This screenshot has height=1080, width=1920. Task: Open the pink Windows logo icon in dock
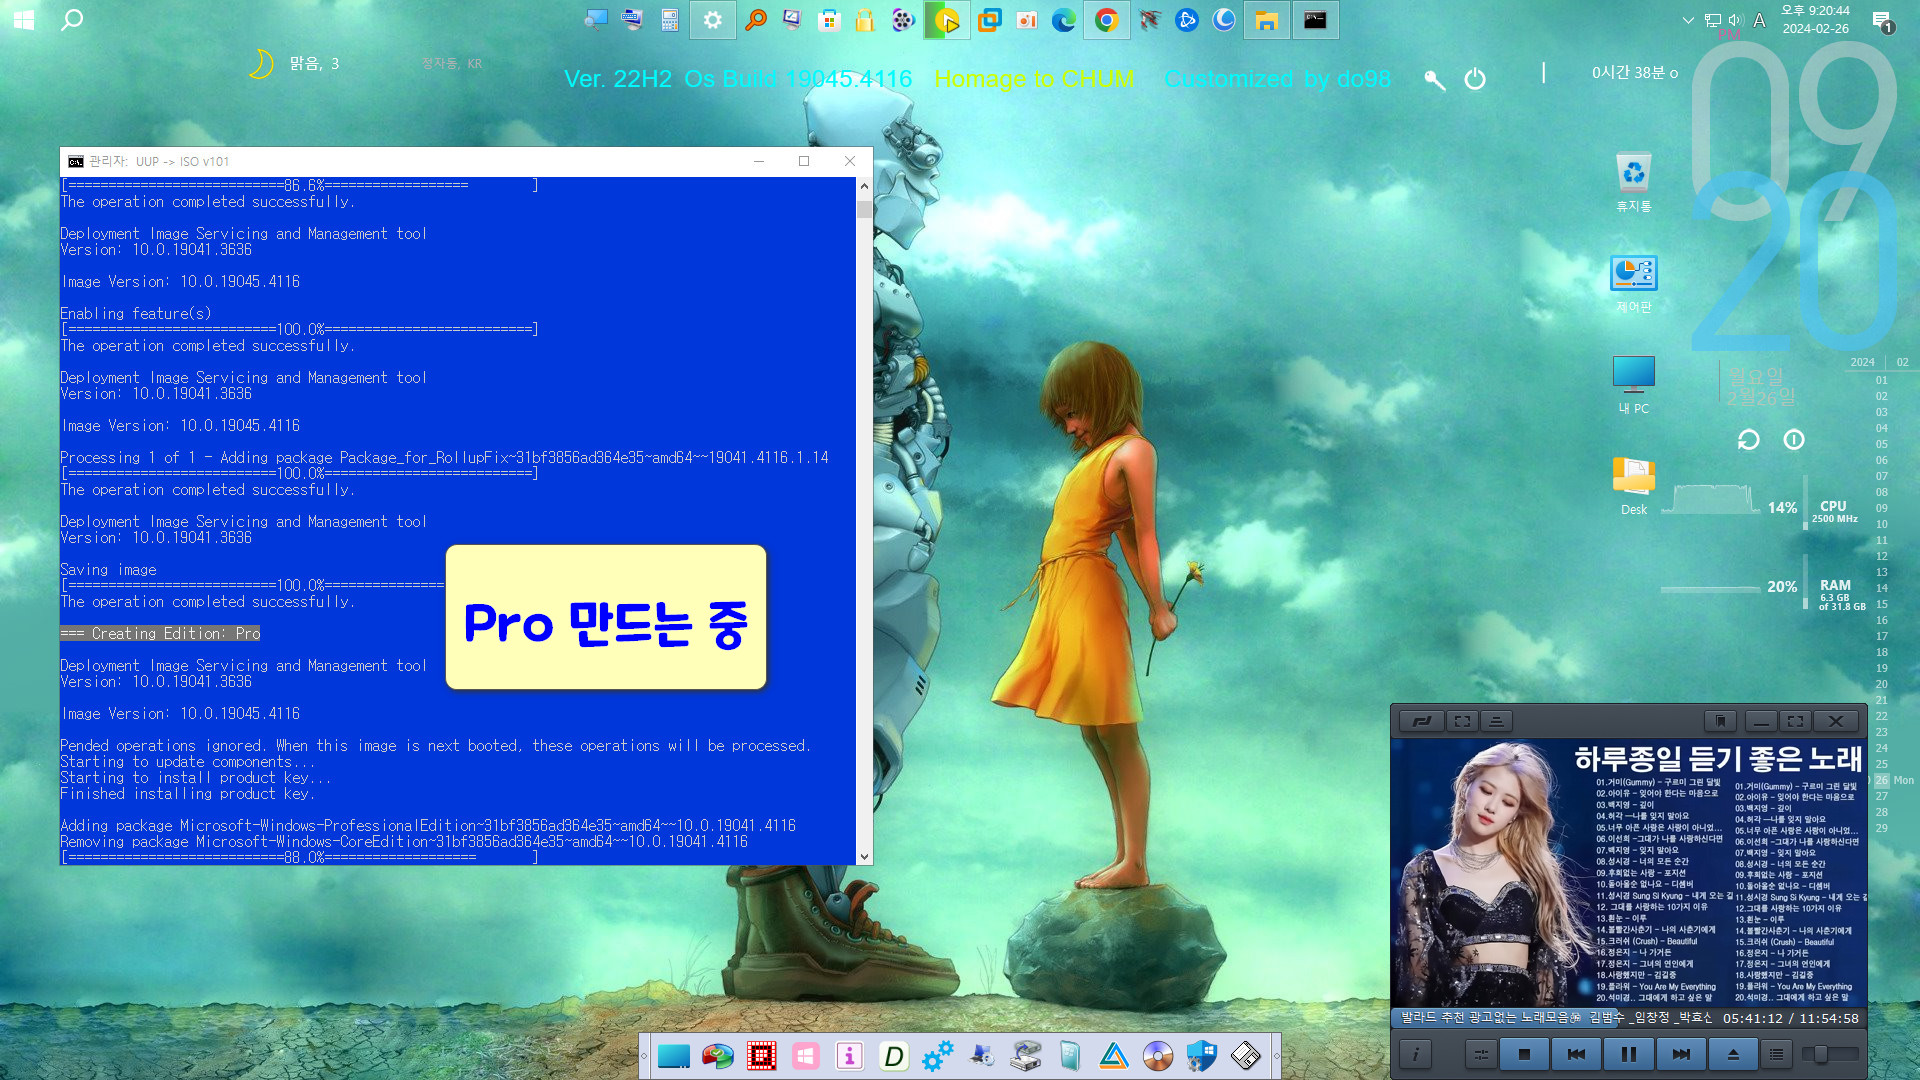pyautogui.click(x=805, y=1056)
